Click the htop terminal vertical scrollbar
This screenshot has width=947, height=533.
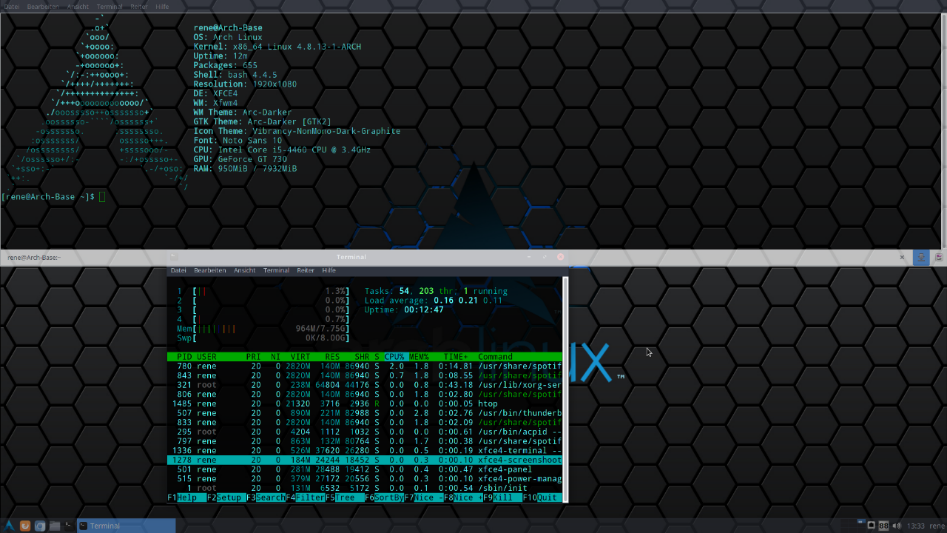pos(565,389)
